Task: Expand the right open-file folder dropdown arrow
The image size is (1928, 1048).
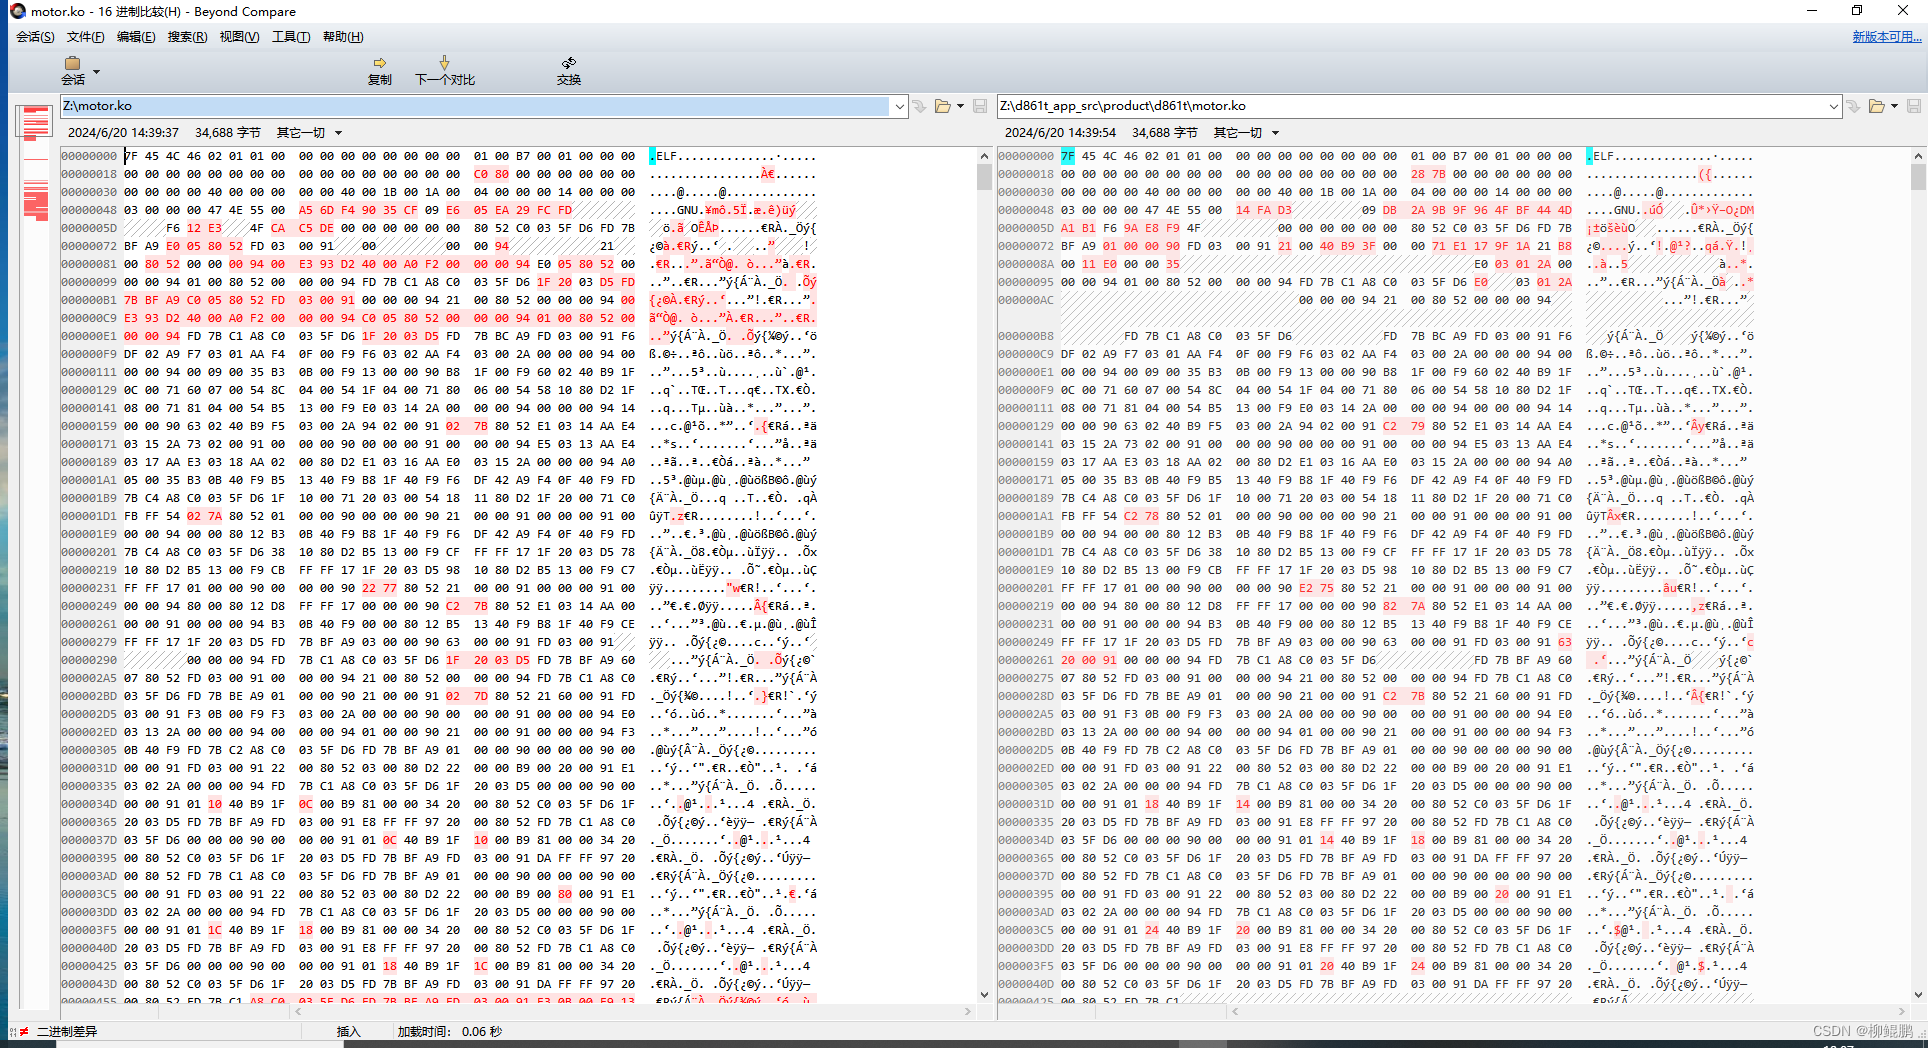Action: pos(1895,106)
